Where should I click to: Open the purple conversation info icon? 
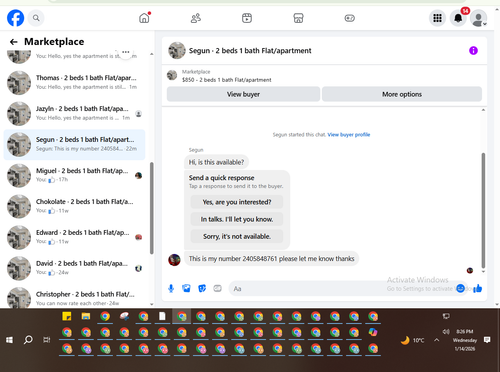pyautogui.click(x=473, y=51)
